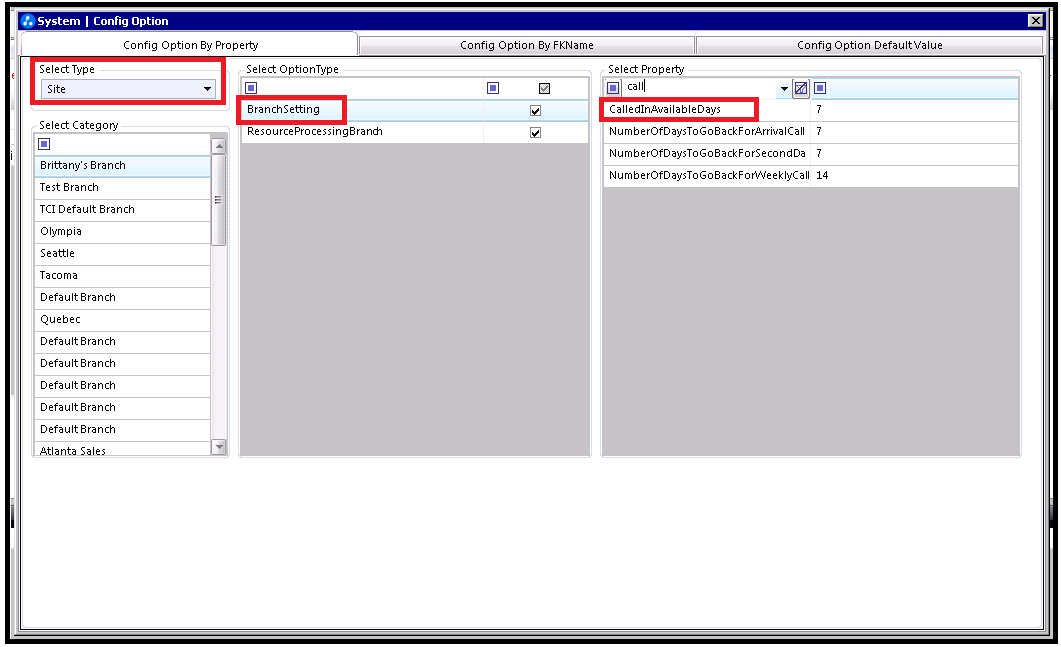Select Test Branch in the category list
Screen dimensions: 1061x647
click(x=122, y=187)
